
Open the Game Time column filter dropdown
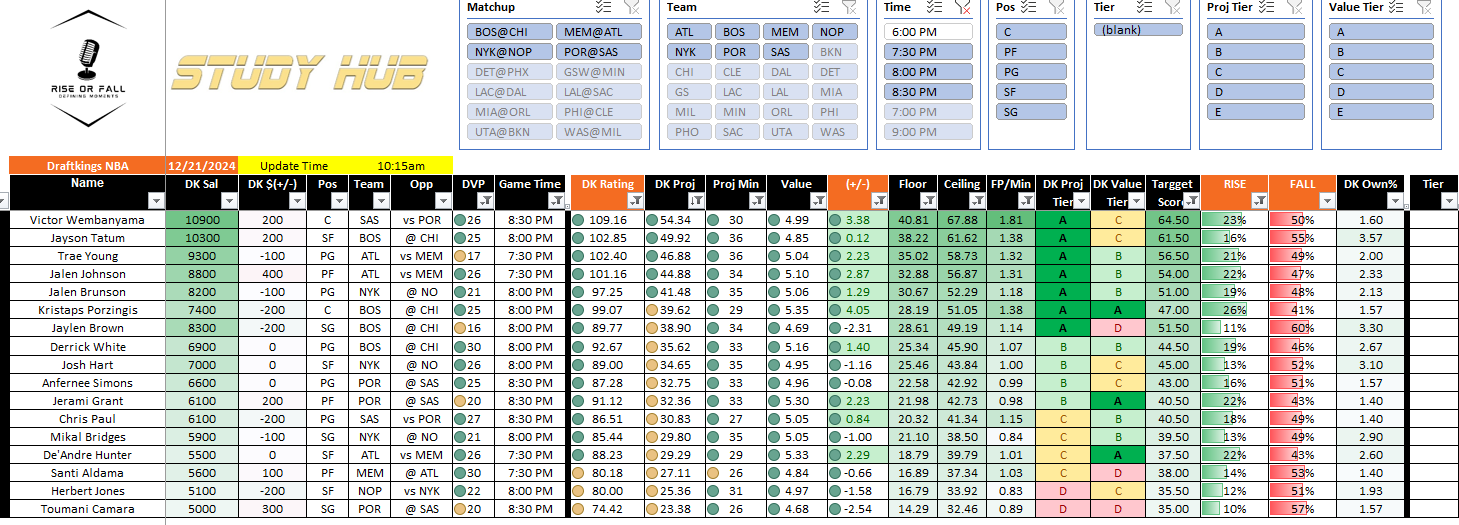coord(555,201)
